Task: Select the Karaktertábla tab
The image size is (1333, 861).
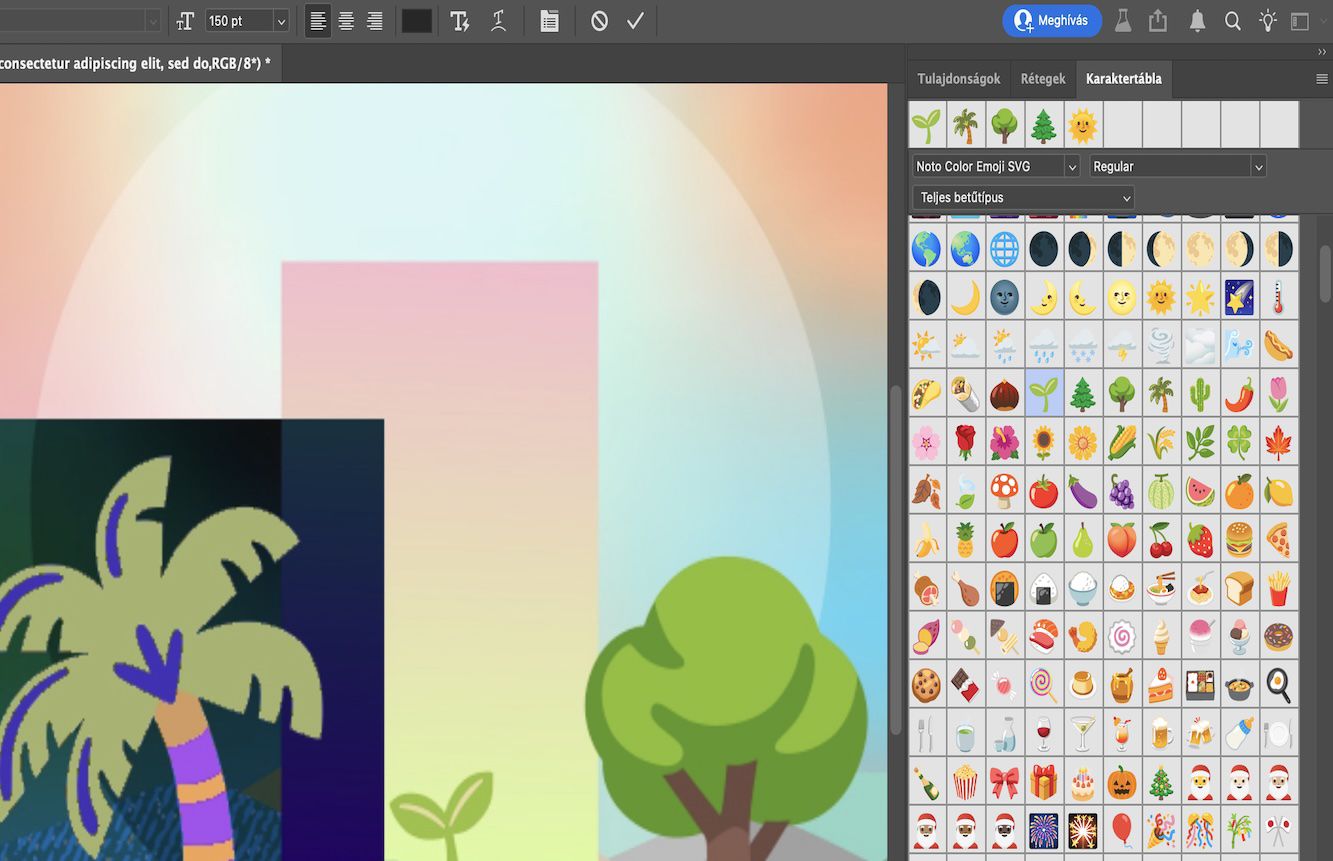Action: [1124, 79]
